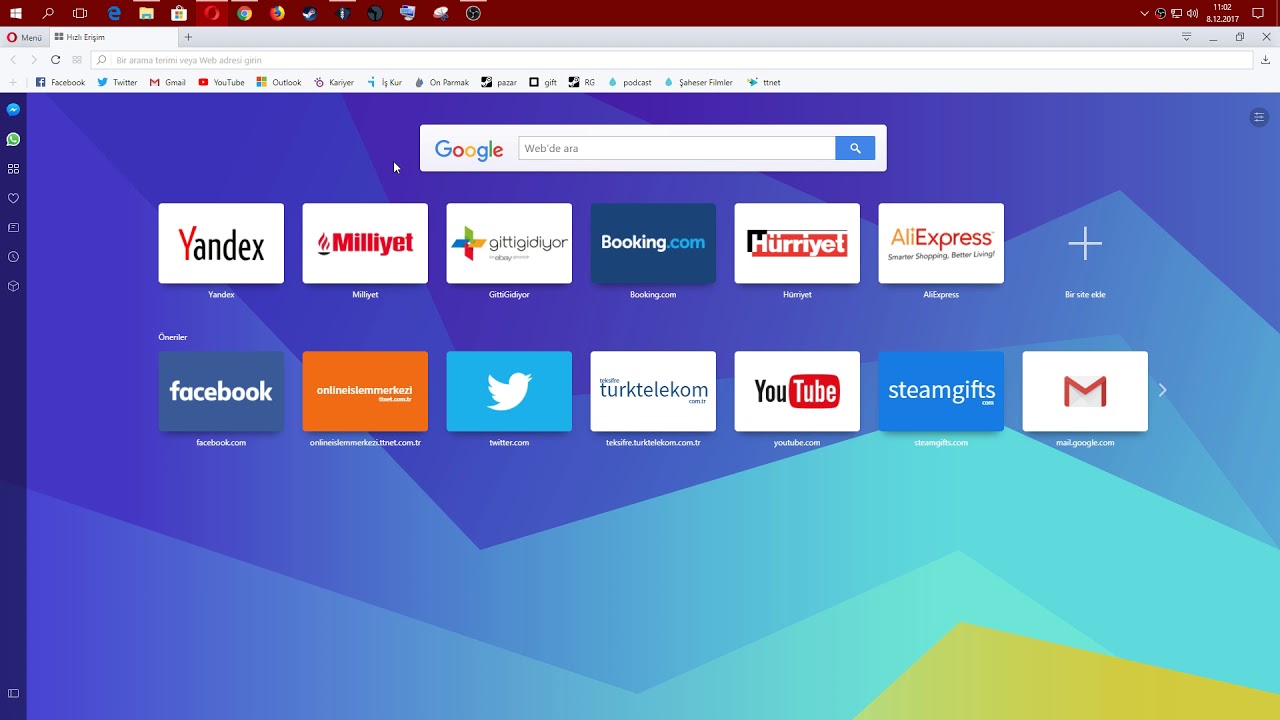The image size is (1280, 720).
Task: Open the AliExpress speed dial tile
Action: click(x=941, y=243)
